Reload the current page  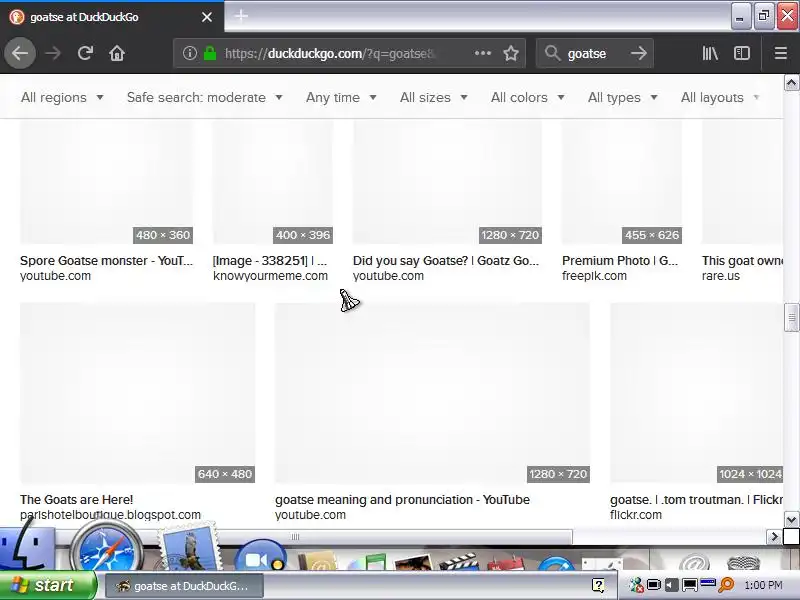click(85, 53)
